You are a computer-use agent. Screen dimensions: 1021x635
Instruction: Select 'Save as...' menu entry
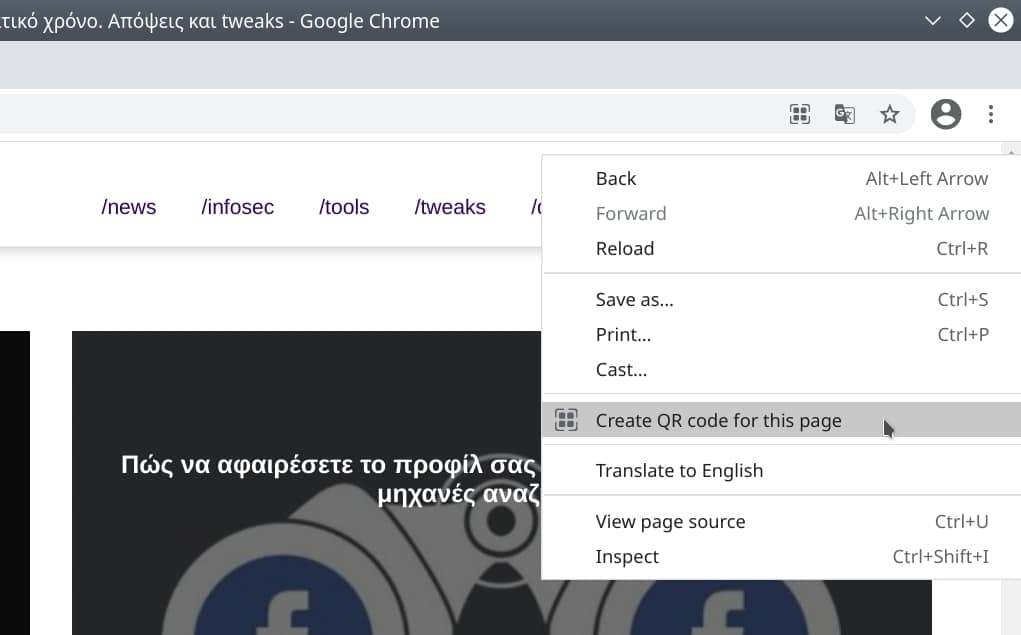click(x=634, y=300)
